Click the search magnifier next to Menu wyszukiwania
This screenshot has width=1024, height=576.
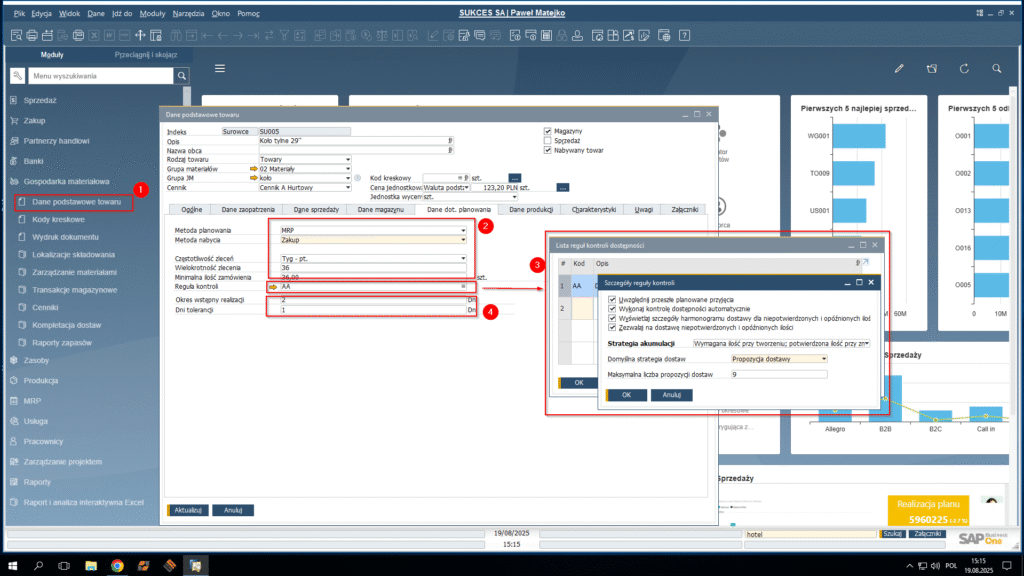[182, 76]
